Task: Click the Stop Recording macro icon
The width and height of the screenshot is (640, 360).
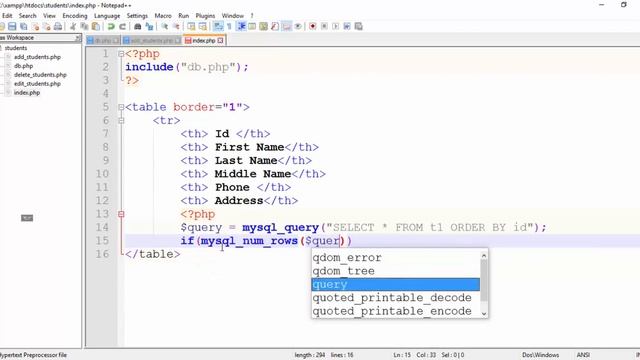Action: point(324,27)
